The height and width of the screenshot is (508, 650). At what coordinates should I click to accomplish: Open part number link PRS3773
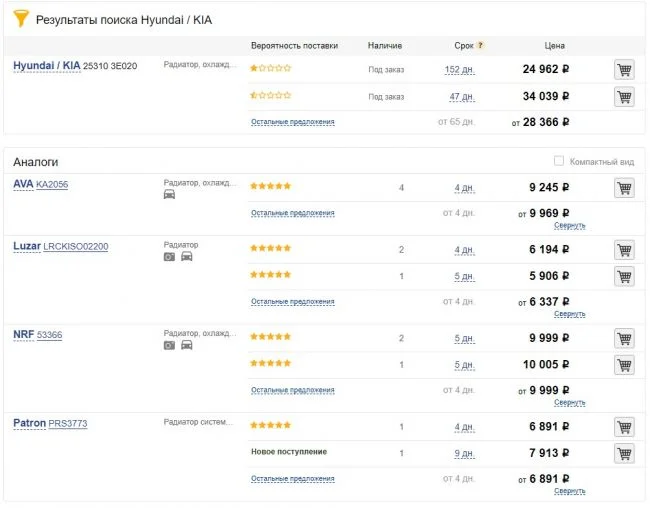(x=68, y=424)
